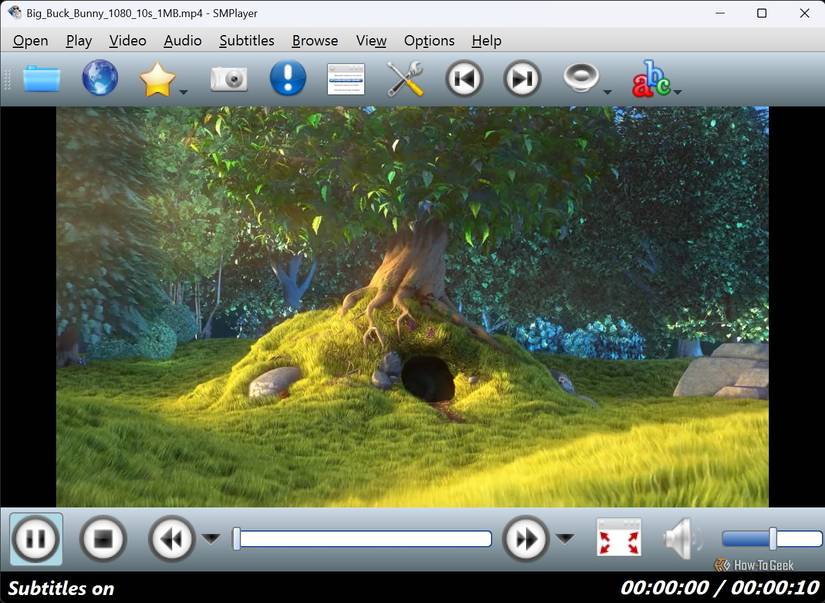This screenshot has width=825, height=603.
Task: Expand the audio track dropdown arrow
Action: point(607,92)
